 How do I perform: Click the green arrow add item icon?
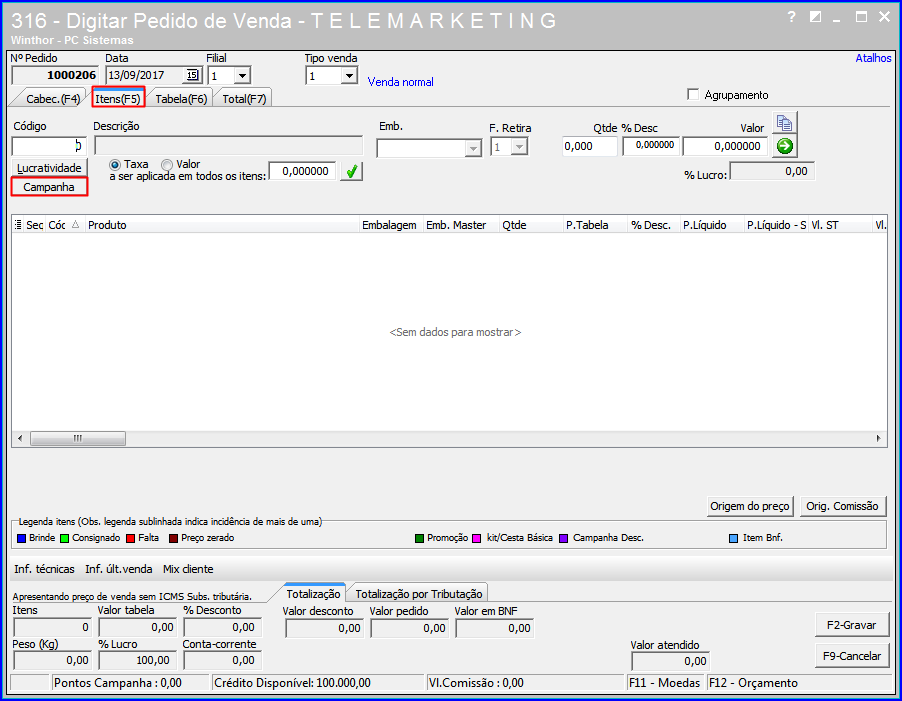[784, 146]
